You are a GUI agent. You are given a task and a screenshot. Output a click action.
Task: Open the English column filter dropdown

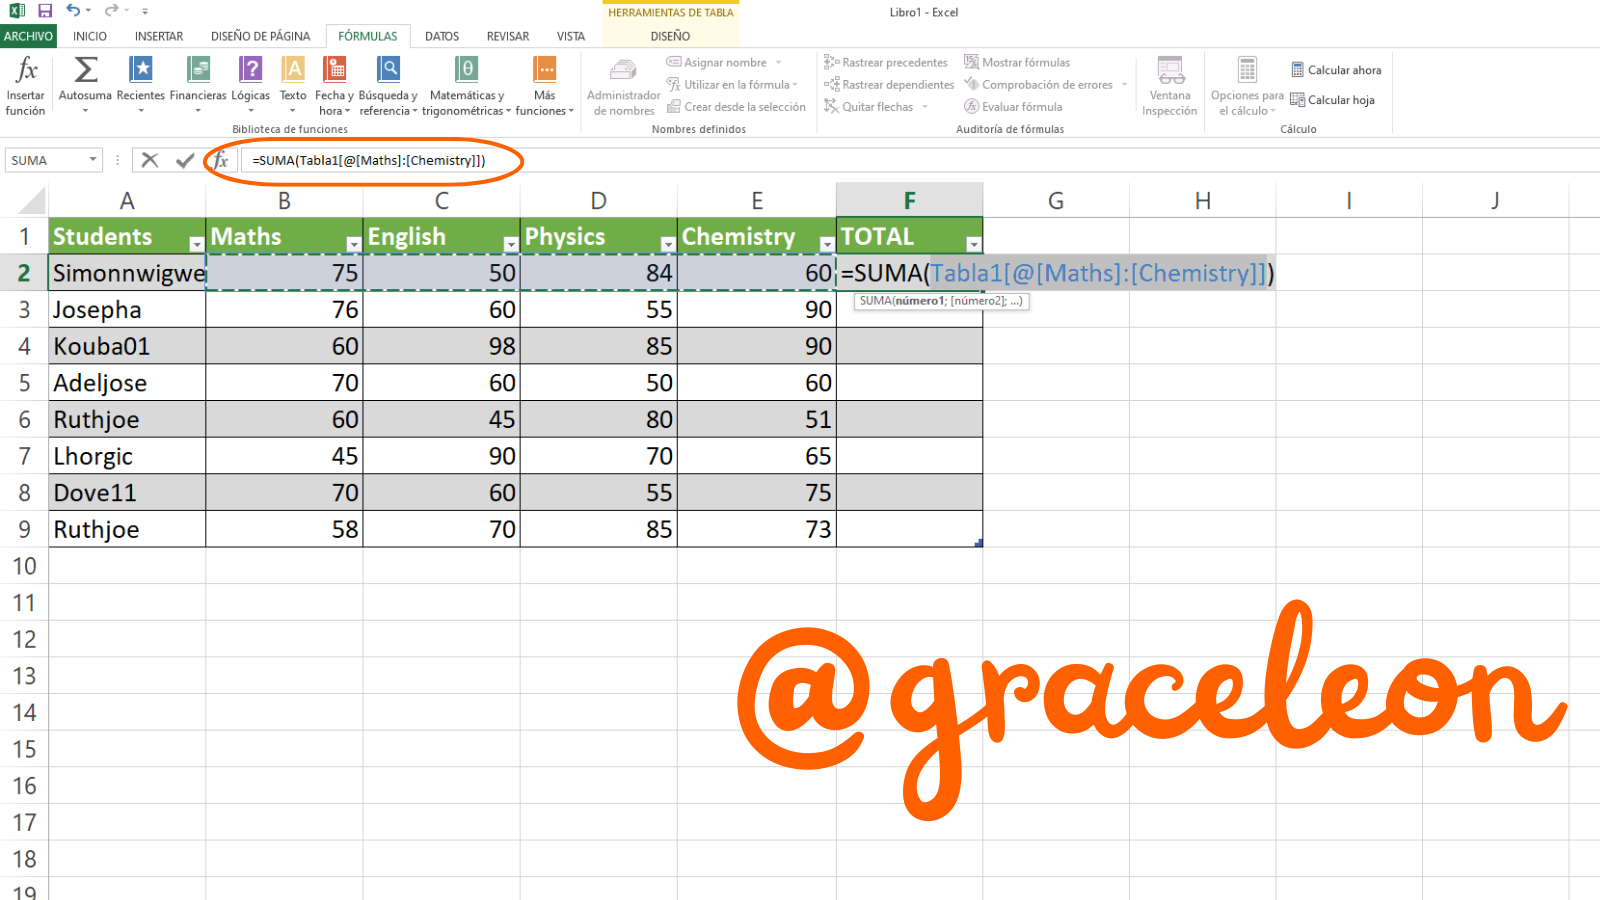(510, 244)
